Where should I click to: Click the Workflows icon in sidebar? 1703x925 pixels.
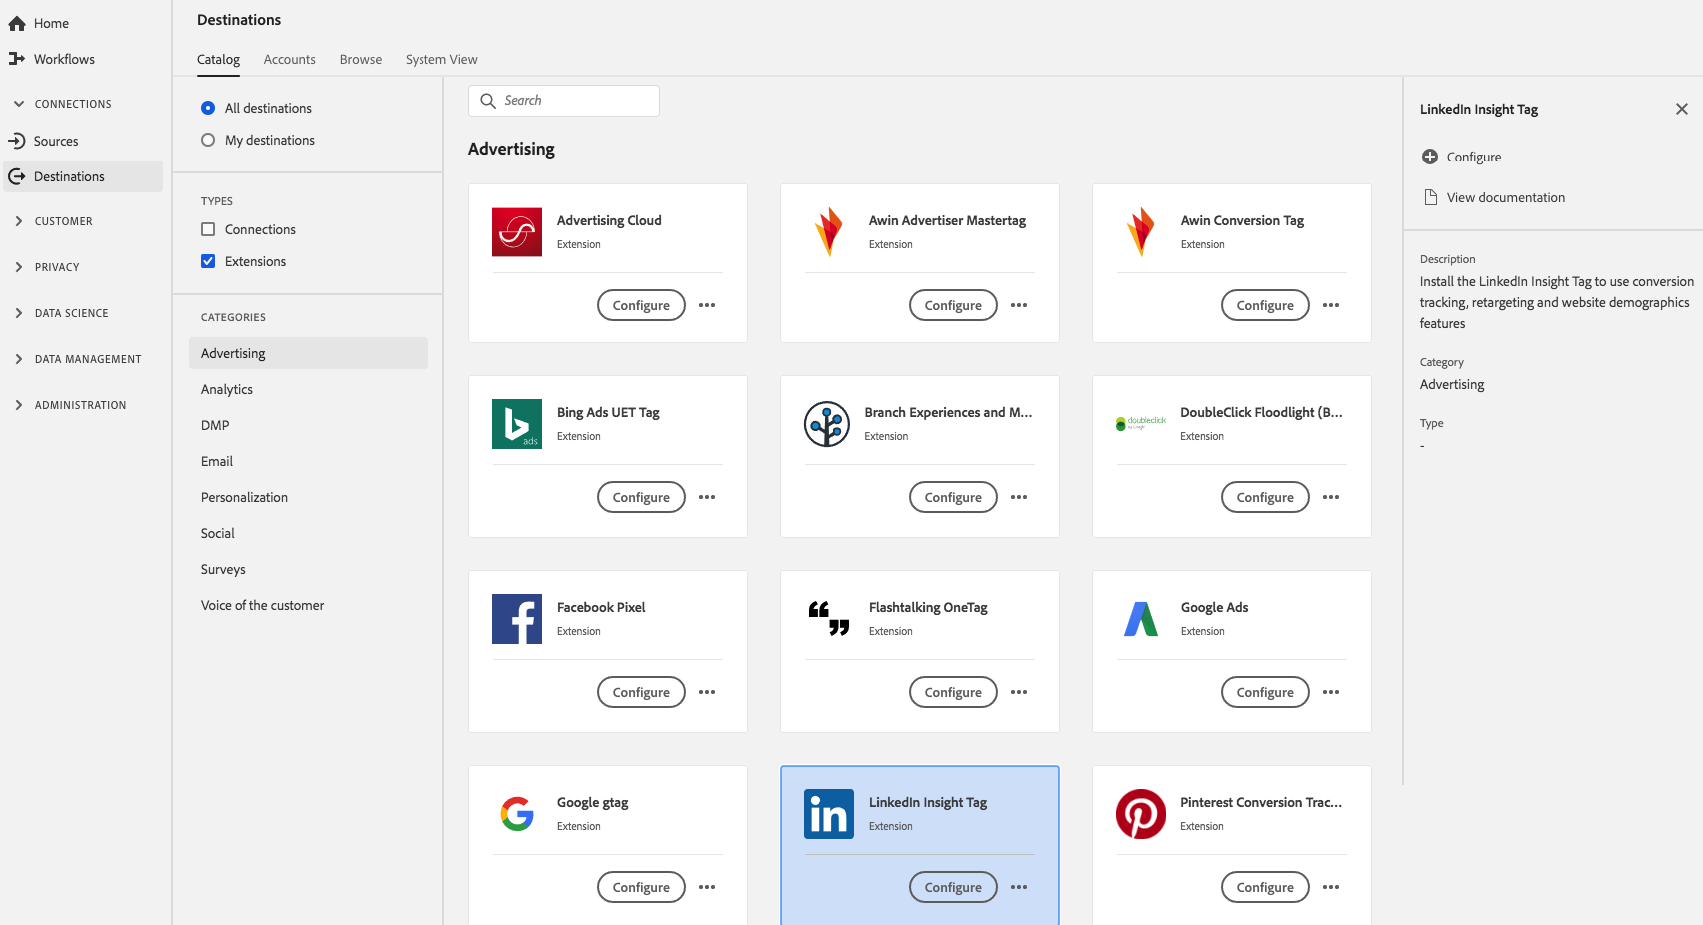[17, 59]
